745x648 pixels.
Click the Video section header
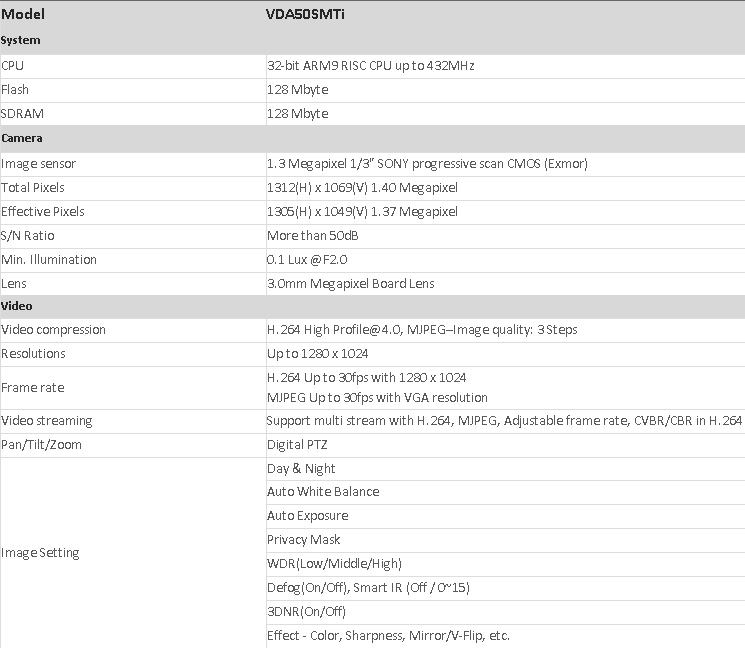click(x=18, y=306)
